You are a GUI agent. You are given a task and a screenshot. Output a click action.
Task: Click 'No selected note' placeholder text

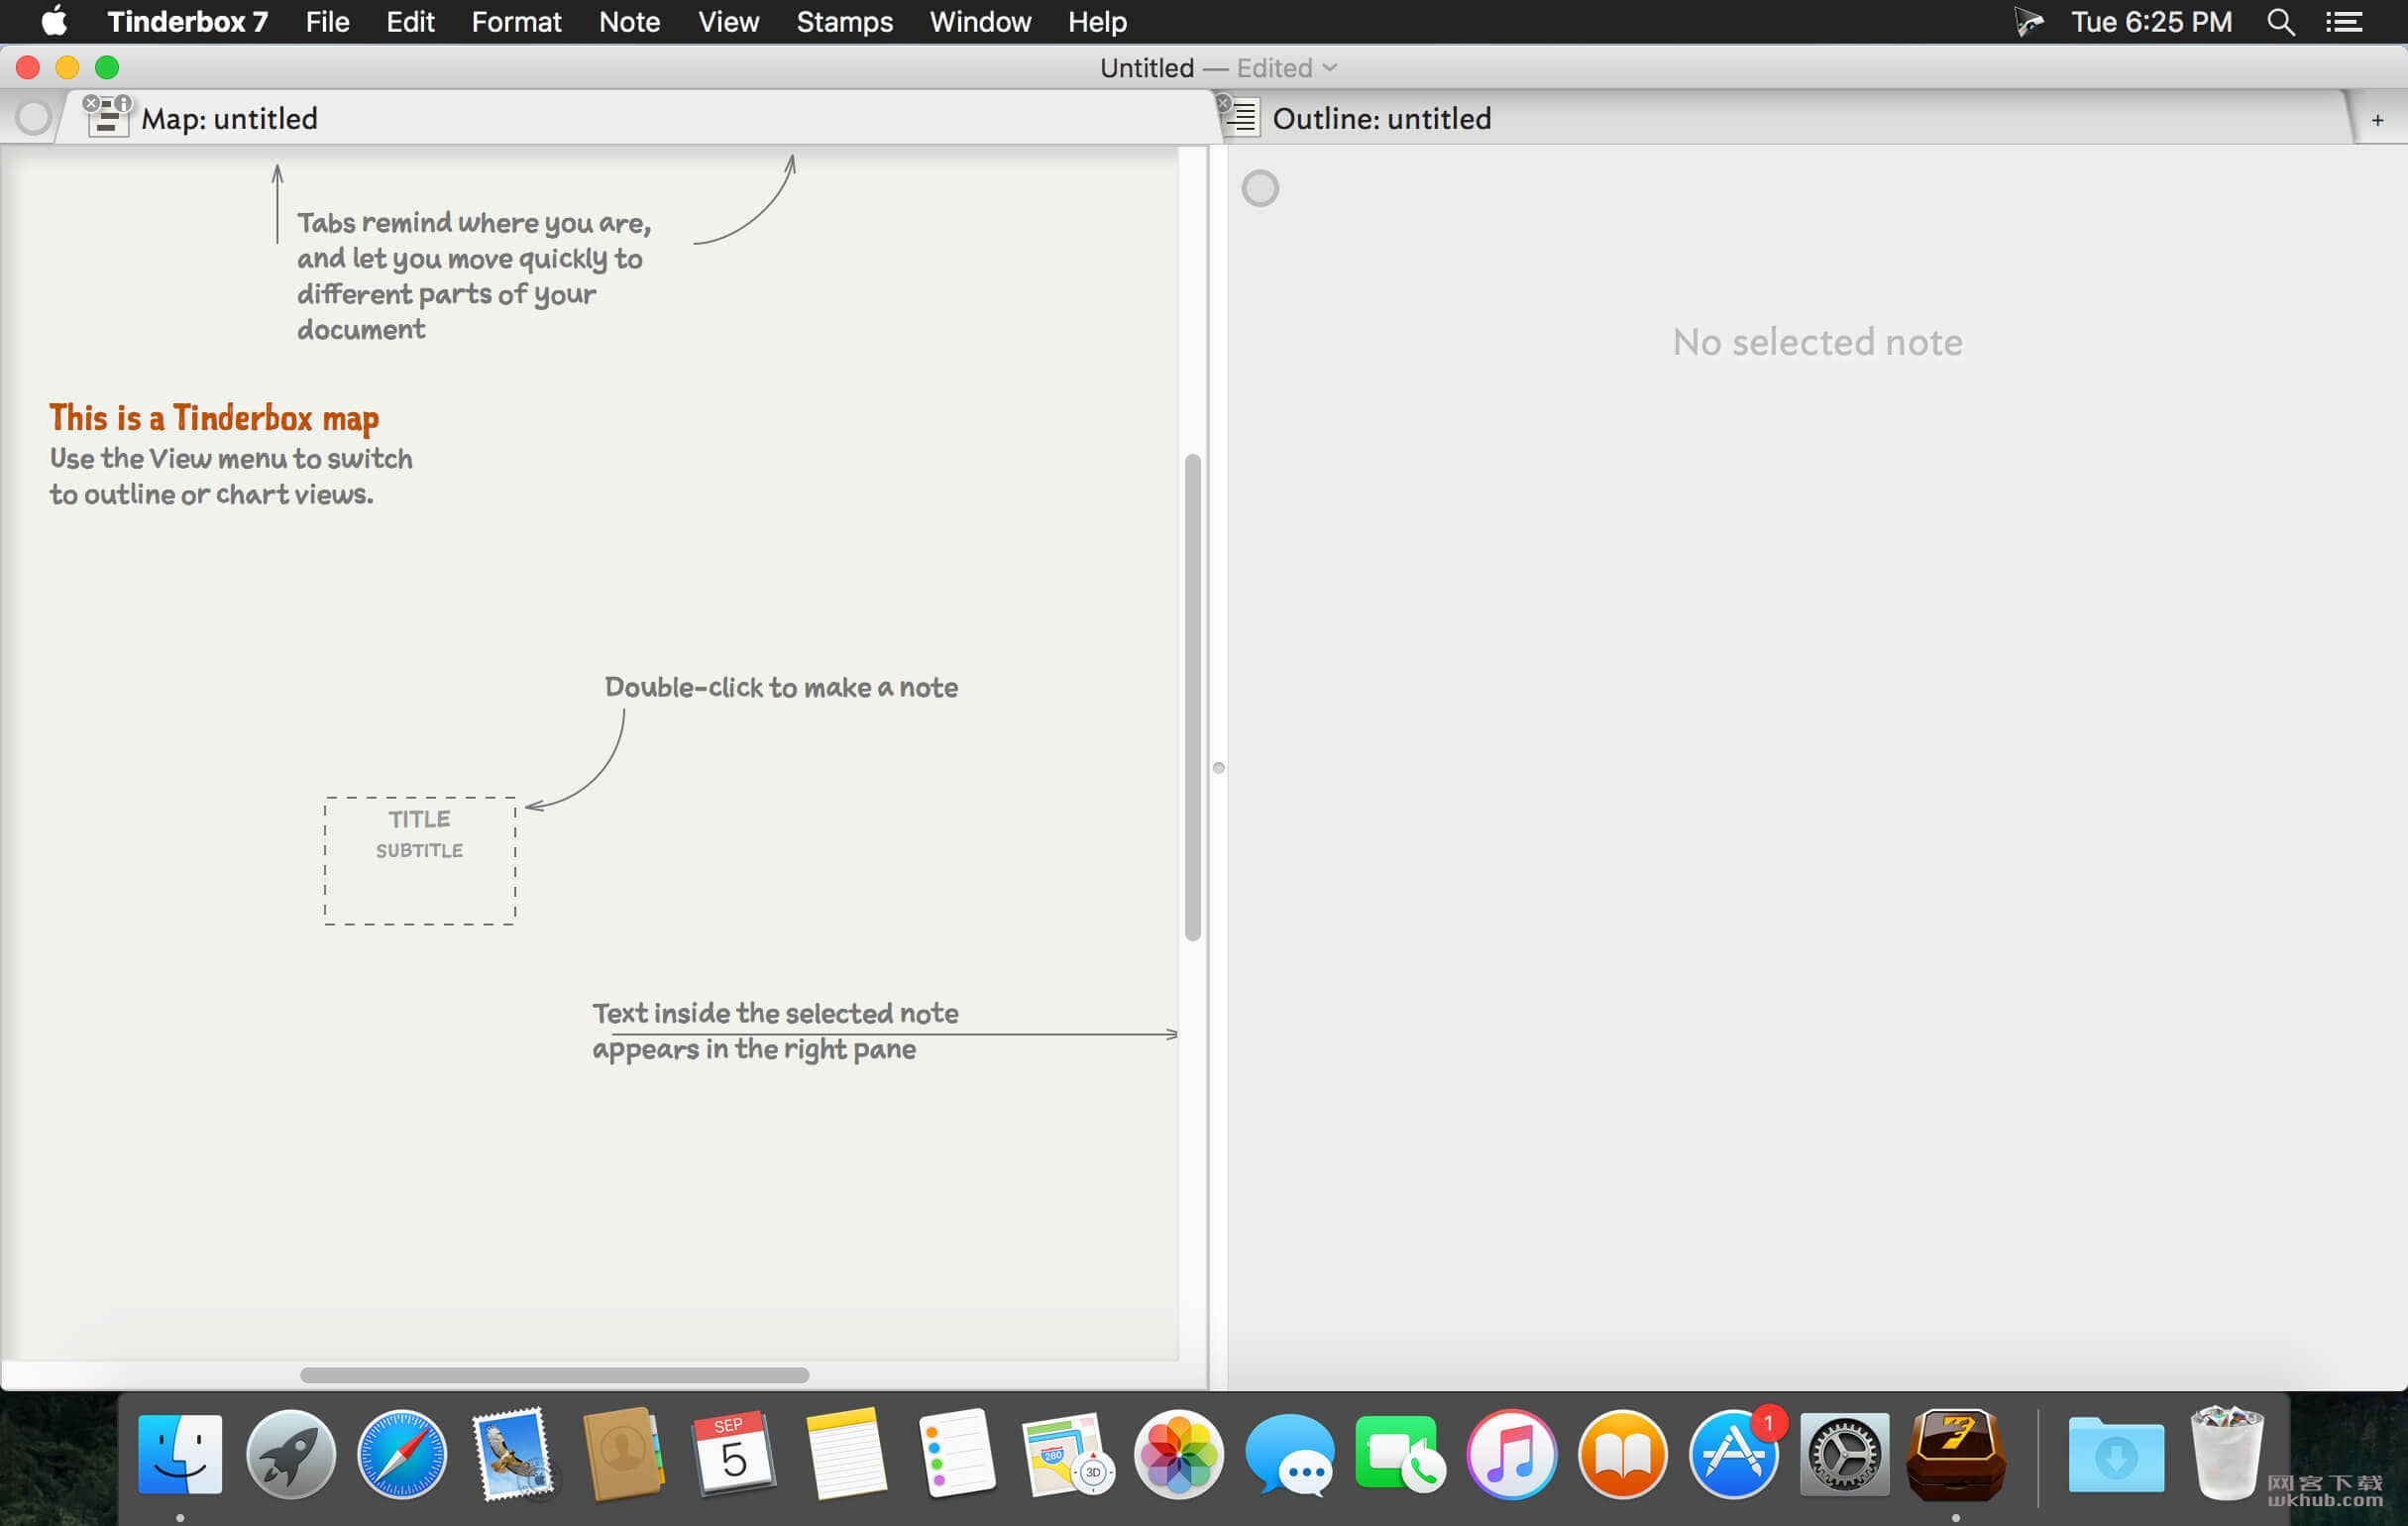pyautogui.click(x=1817, y=342)
